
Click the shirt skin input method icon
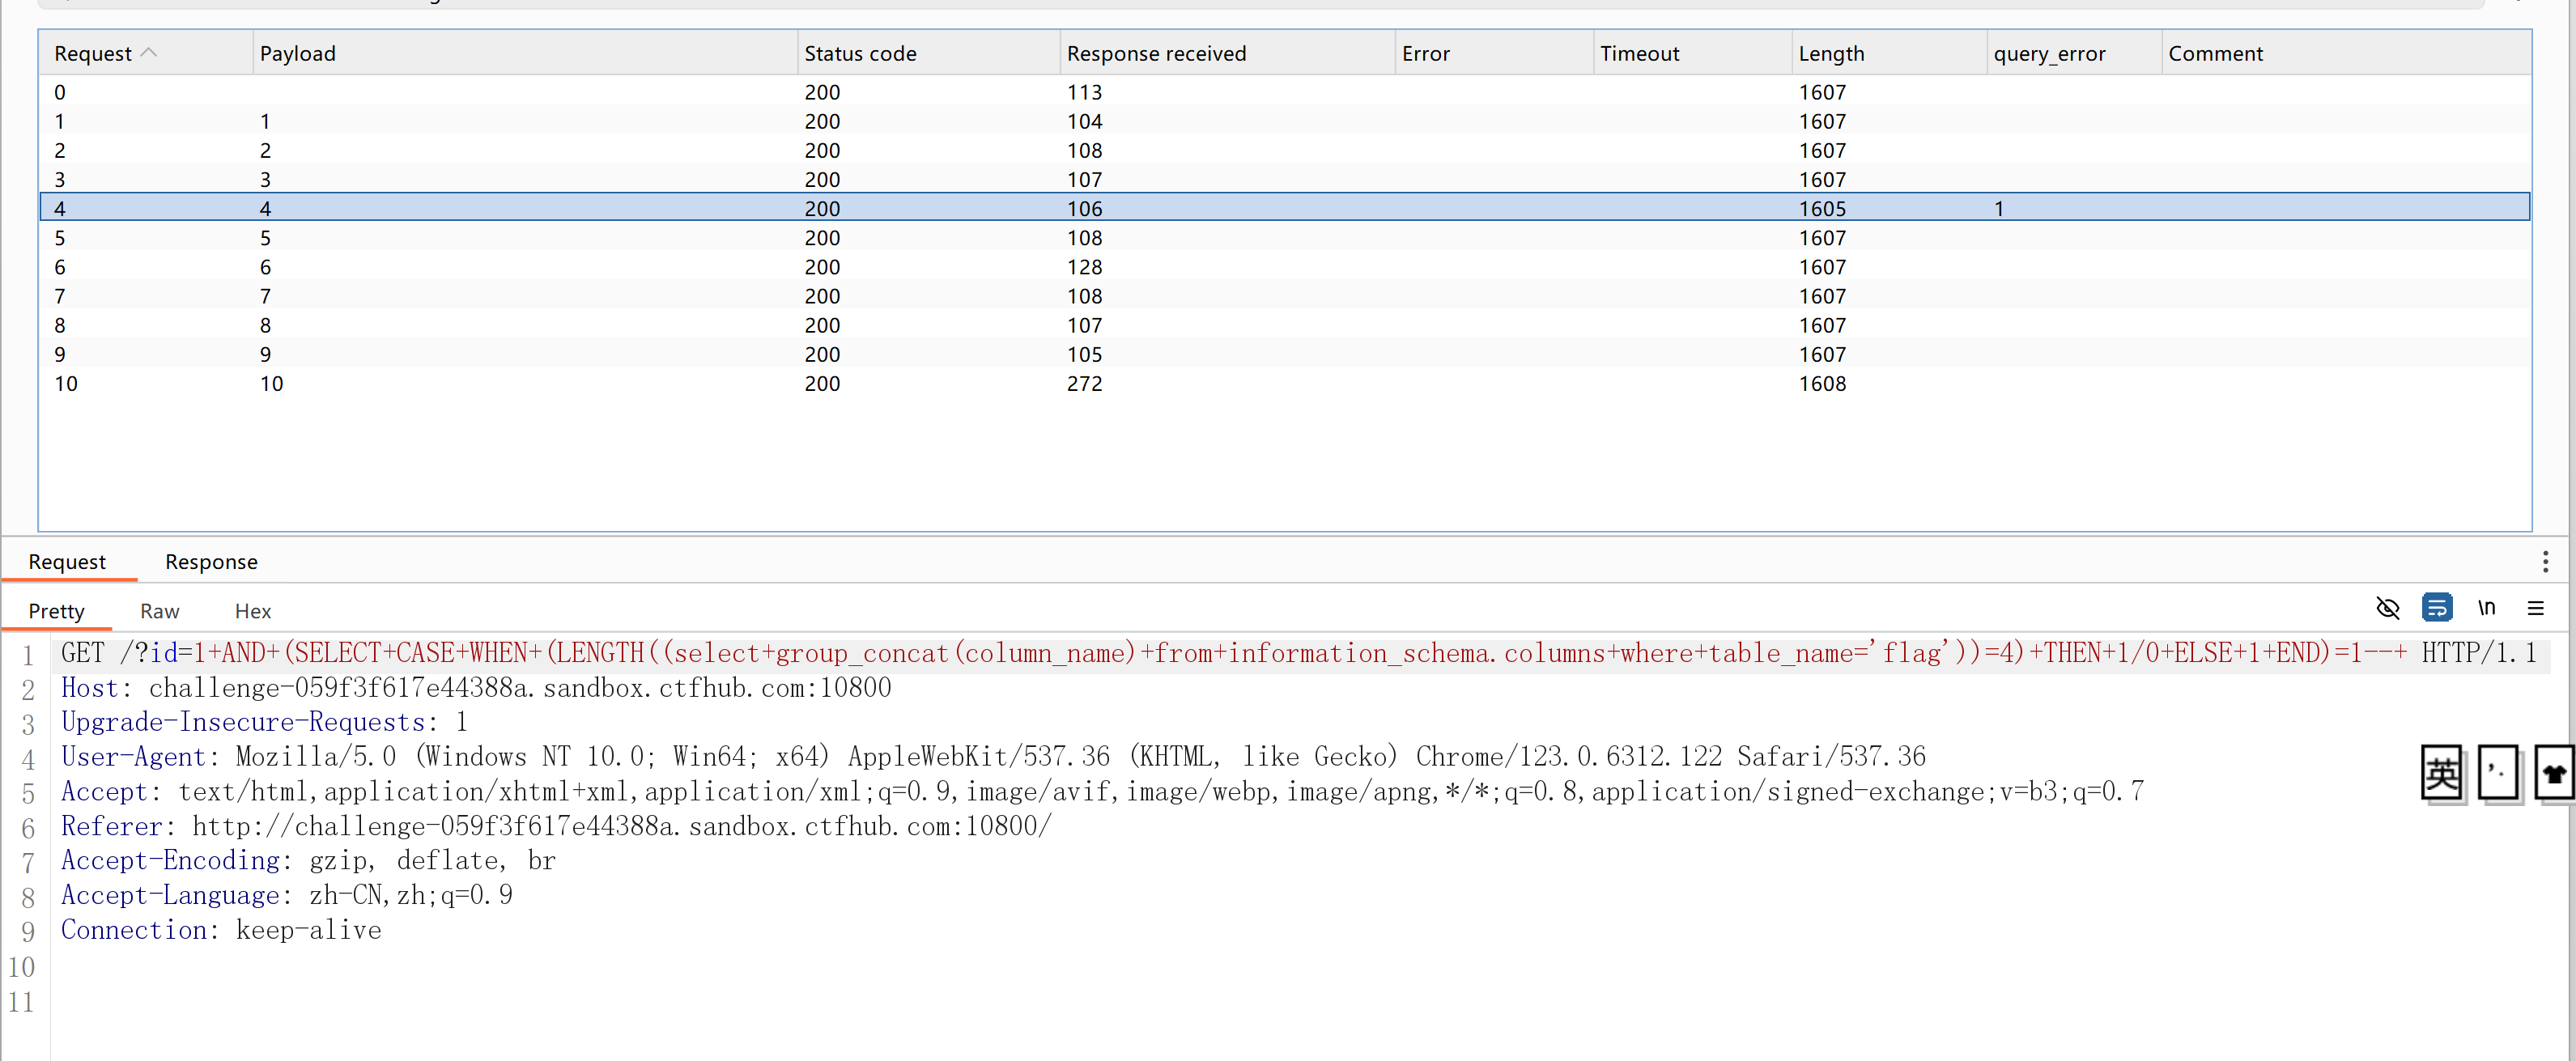(x=2554, y=773)
